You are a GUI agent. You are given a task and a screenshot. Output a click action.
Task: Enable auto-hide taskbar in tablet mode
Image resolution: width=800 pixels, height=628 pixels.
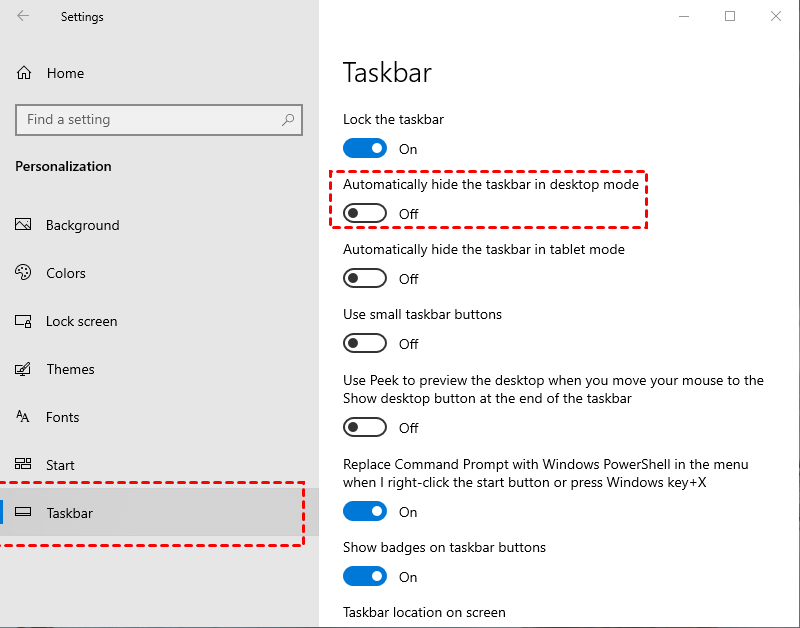coord(365,278)
